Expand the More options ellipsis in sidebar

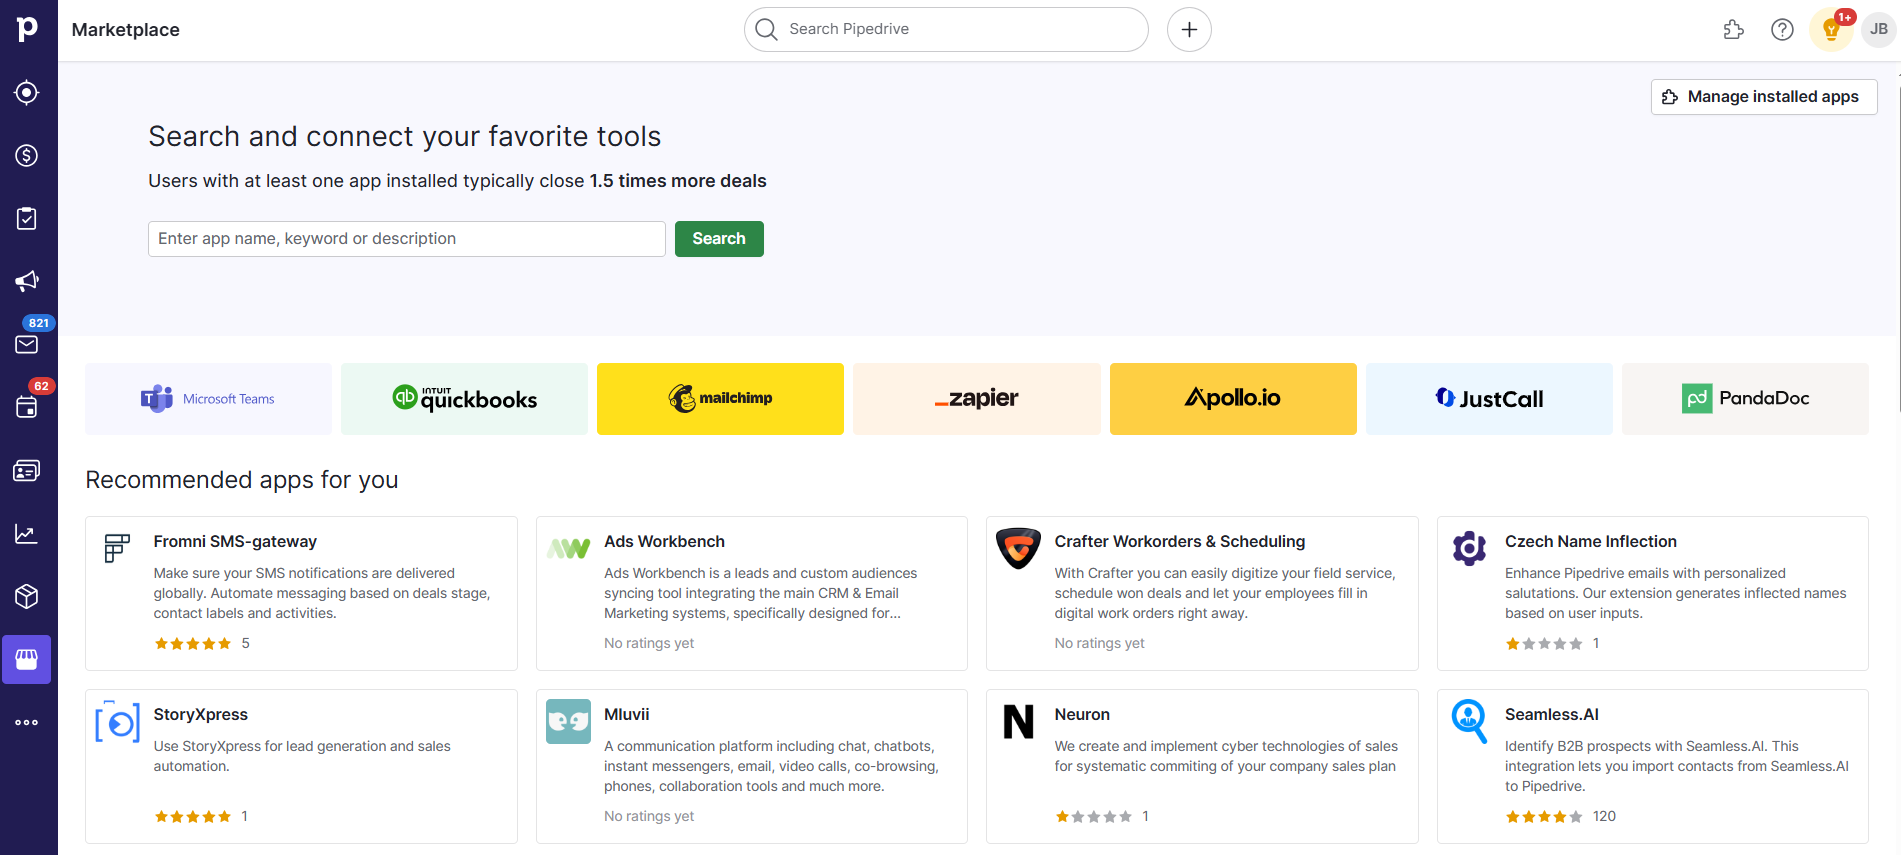(27, 722)
